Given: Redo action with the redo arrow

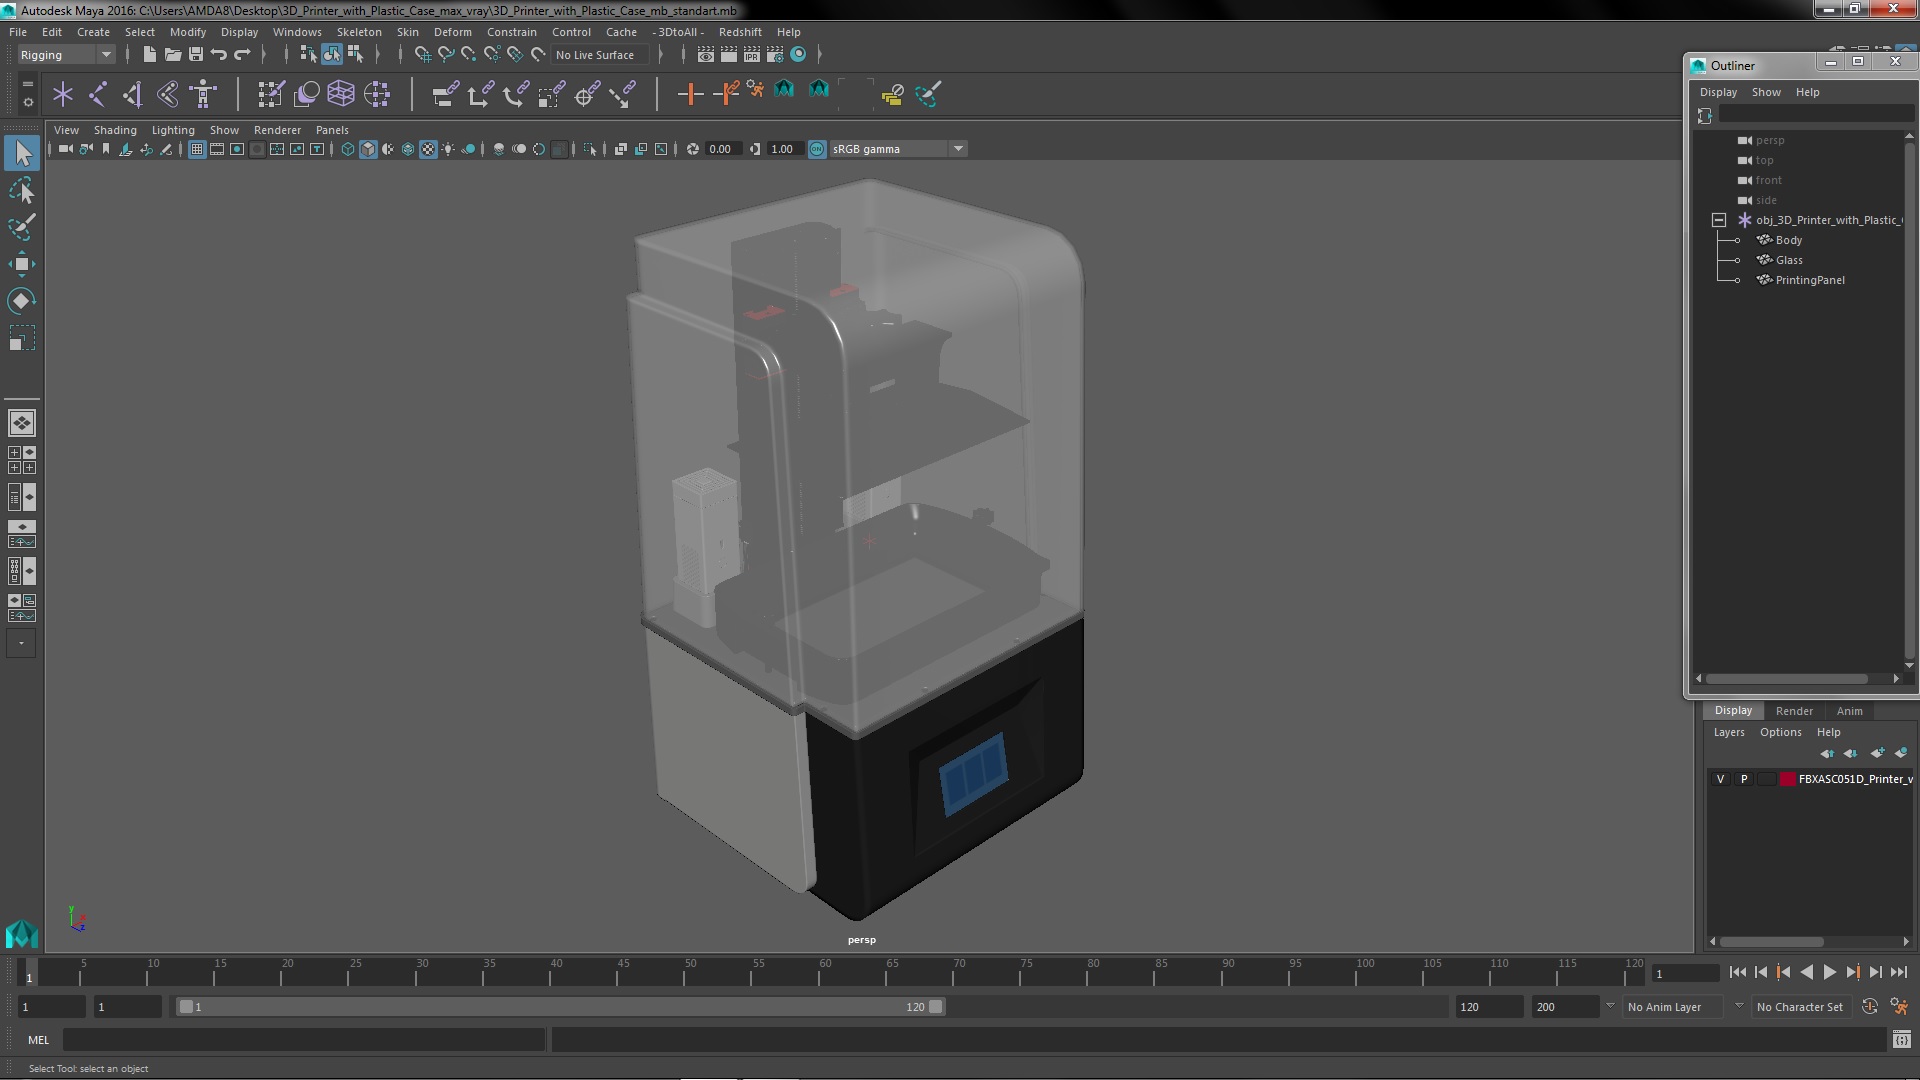Looking at the screenshot, I should click(242, 55).
